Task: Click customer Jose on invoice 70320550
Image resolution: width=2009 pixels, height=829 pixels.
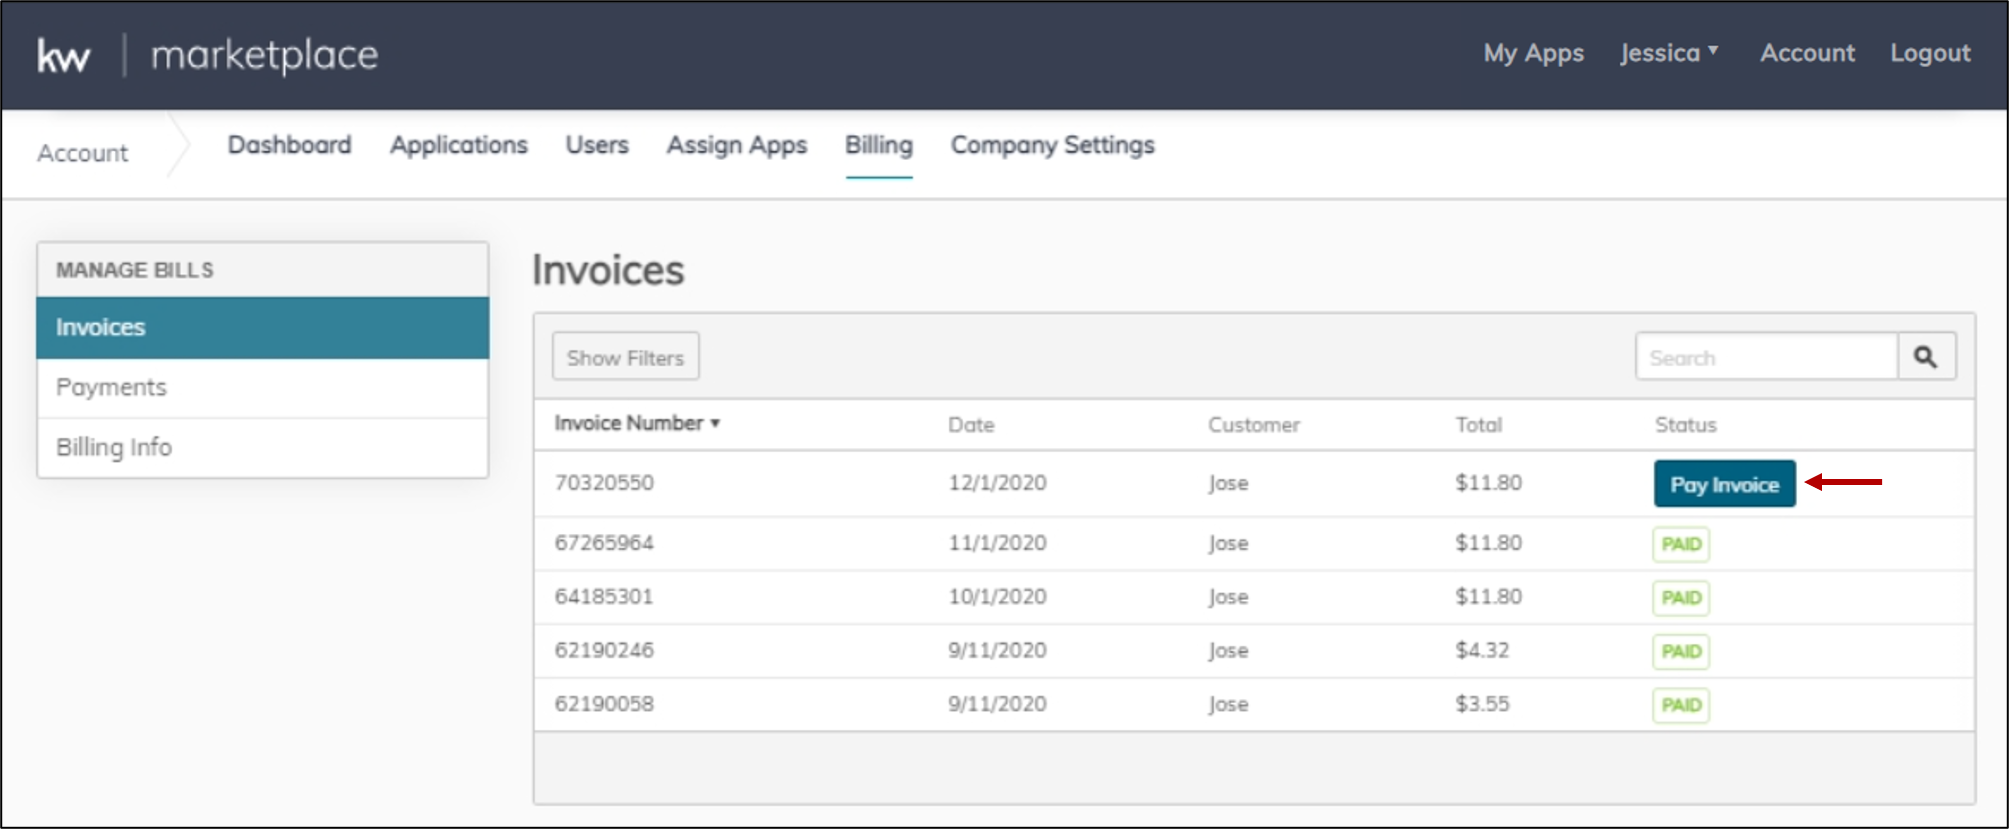Action: [x=1228, y=483]
